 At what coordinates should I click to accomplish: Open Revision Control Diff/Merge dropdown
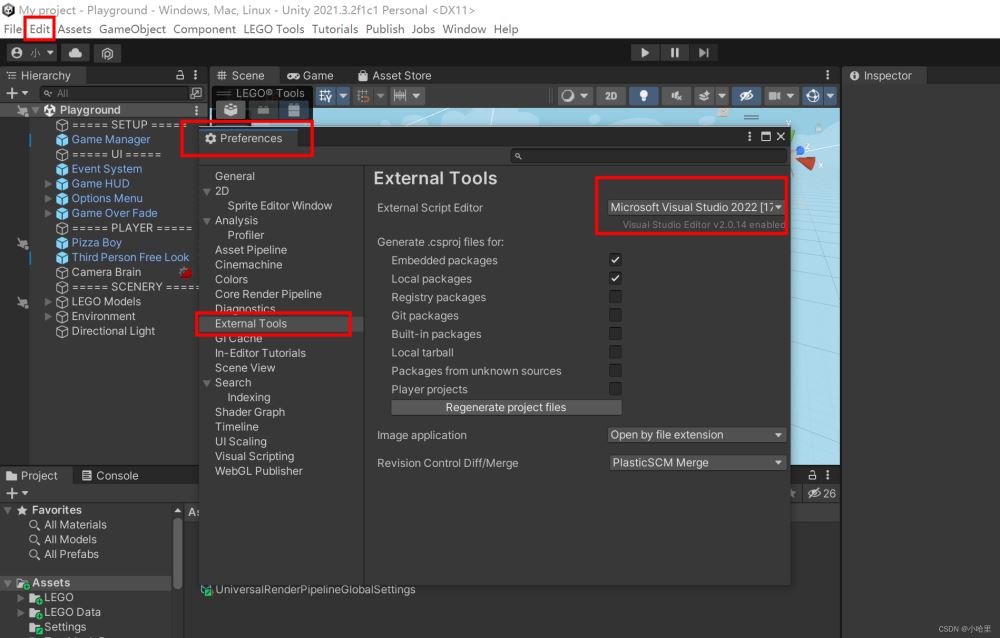click(x=696, y=463)
